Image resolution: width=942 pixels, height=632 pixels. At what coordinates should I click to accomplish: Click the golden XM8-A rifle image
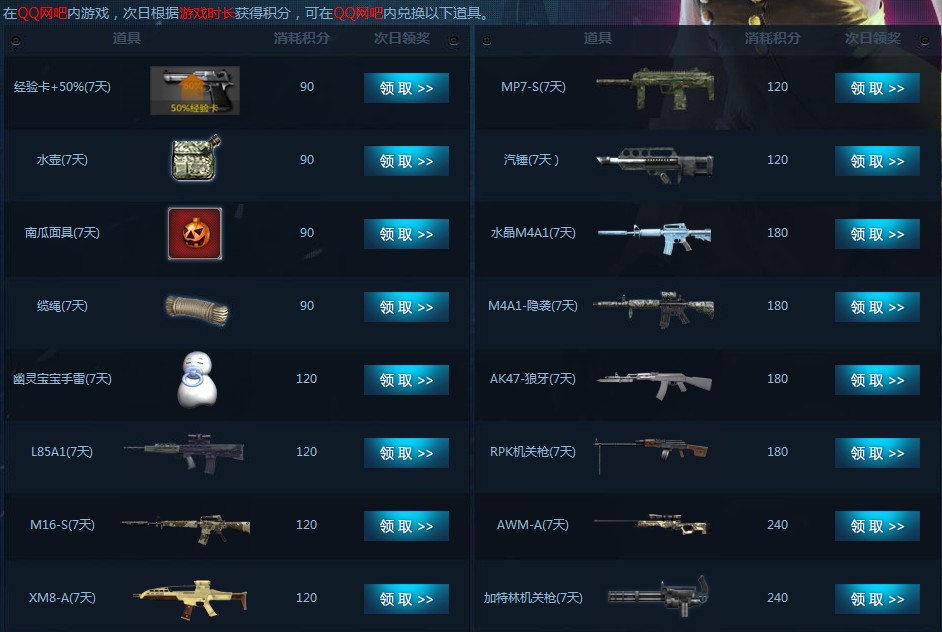coord(190,598)
